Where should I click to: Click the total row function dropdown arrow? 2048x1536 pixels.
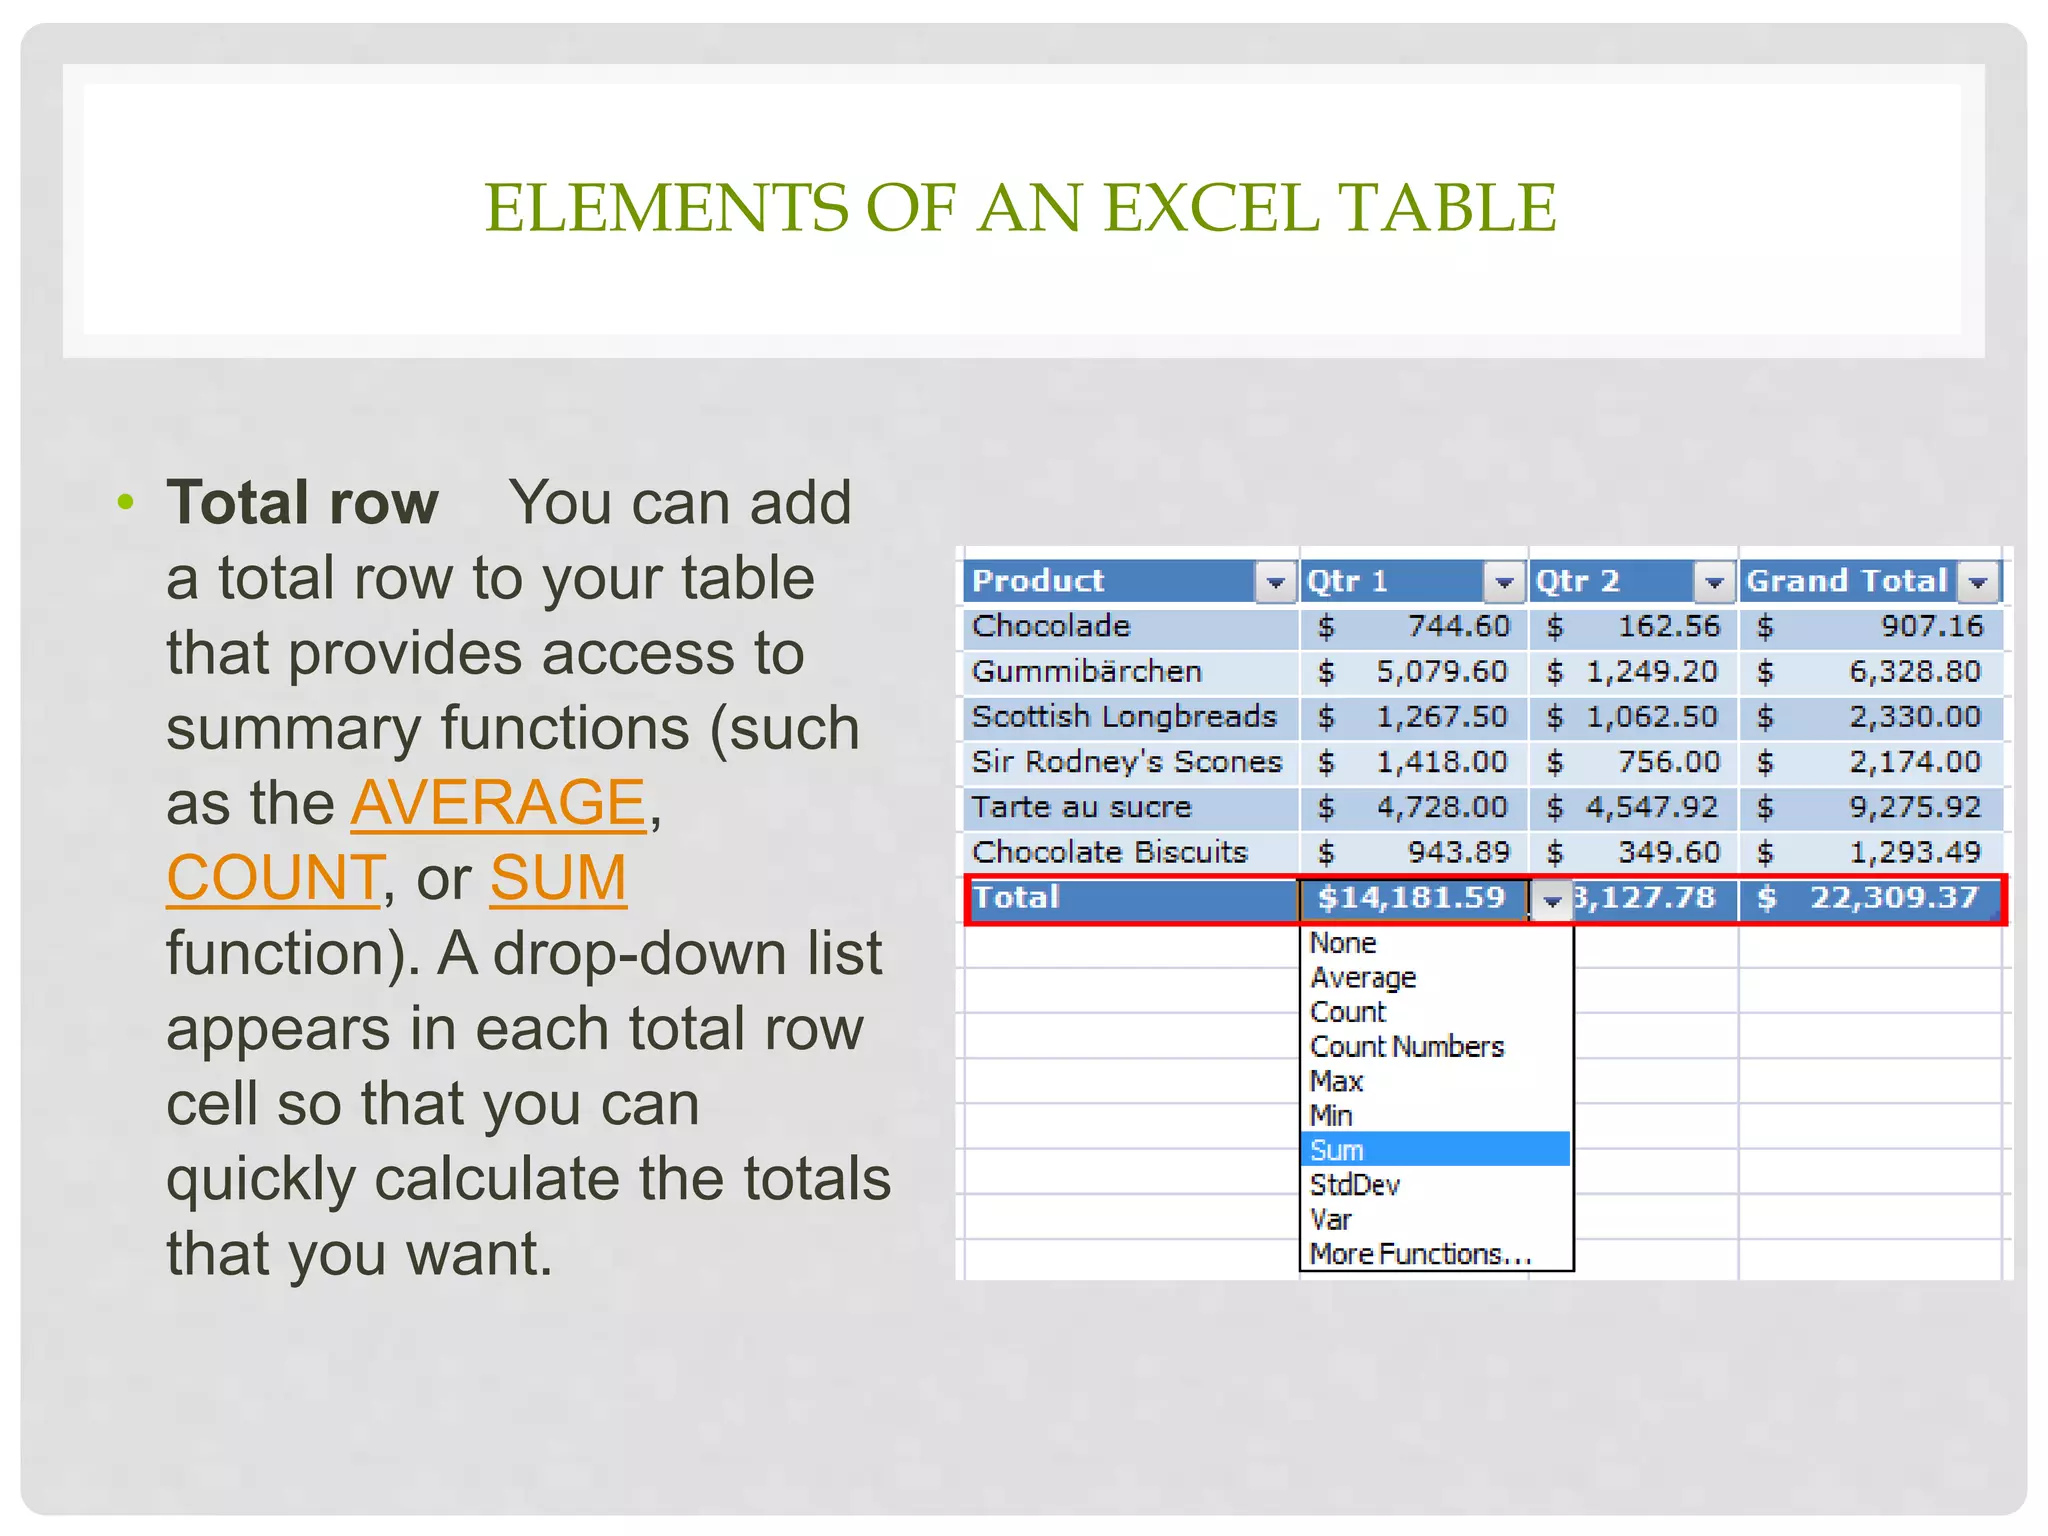coord(1552,901)
